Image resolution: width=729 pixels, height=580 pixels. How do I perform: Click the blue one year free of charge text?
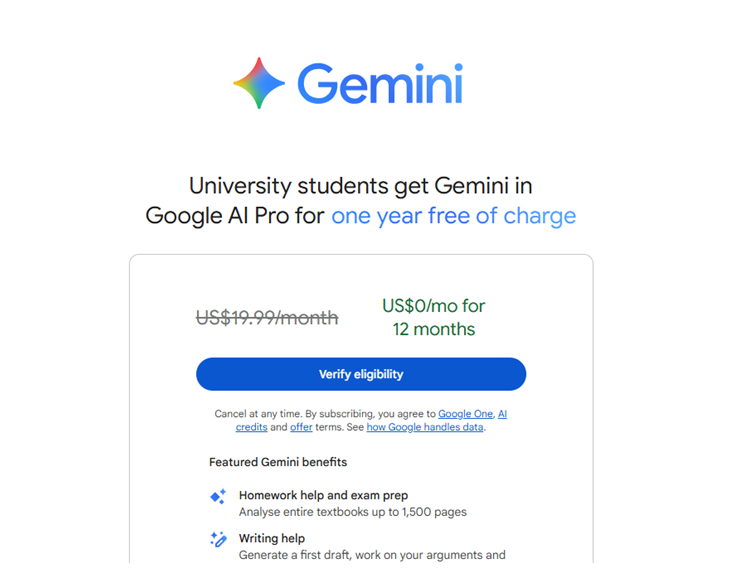pos(453,216)
